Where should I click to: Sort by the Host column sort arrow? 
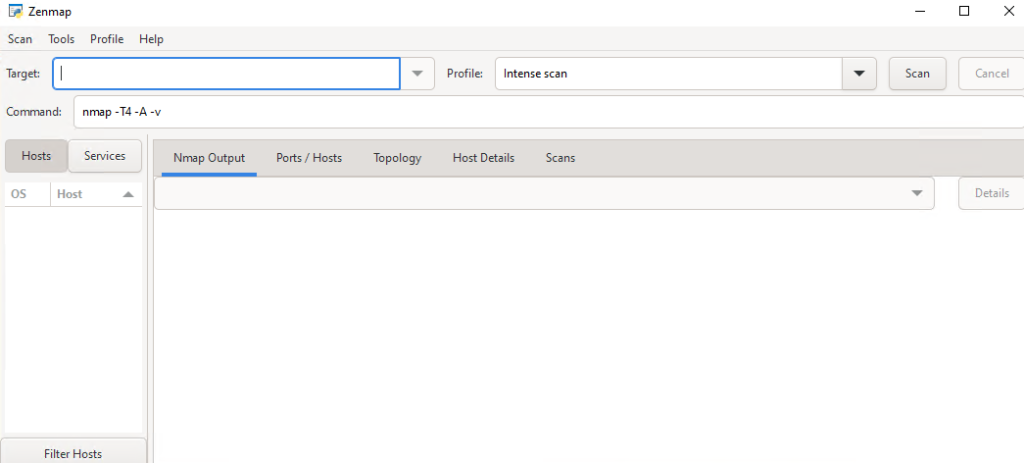pos(128,194)
